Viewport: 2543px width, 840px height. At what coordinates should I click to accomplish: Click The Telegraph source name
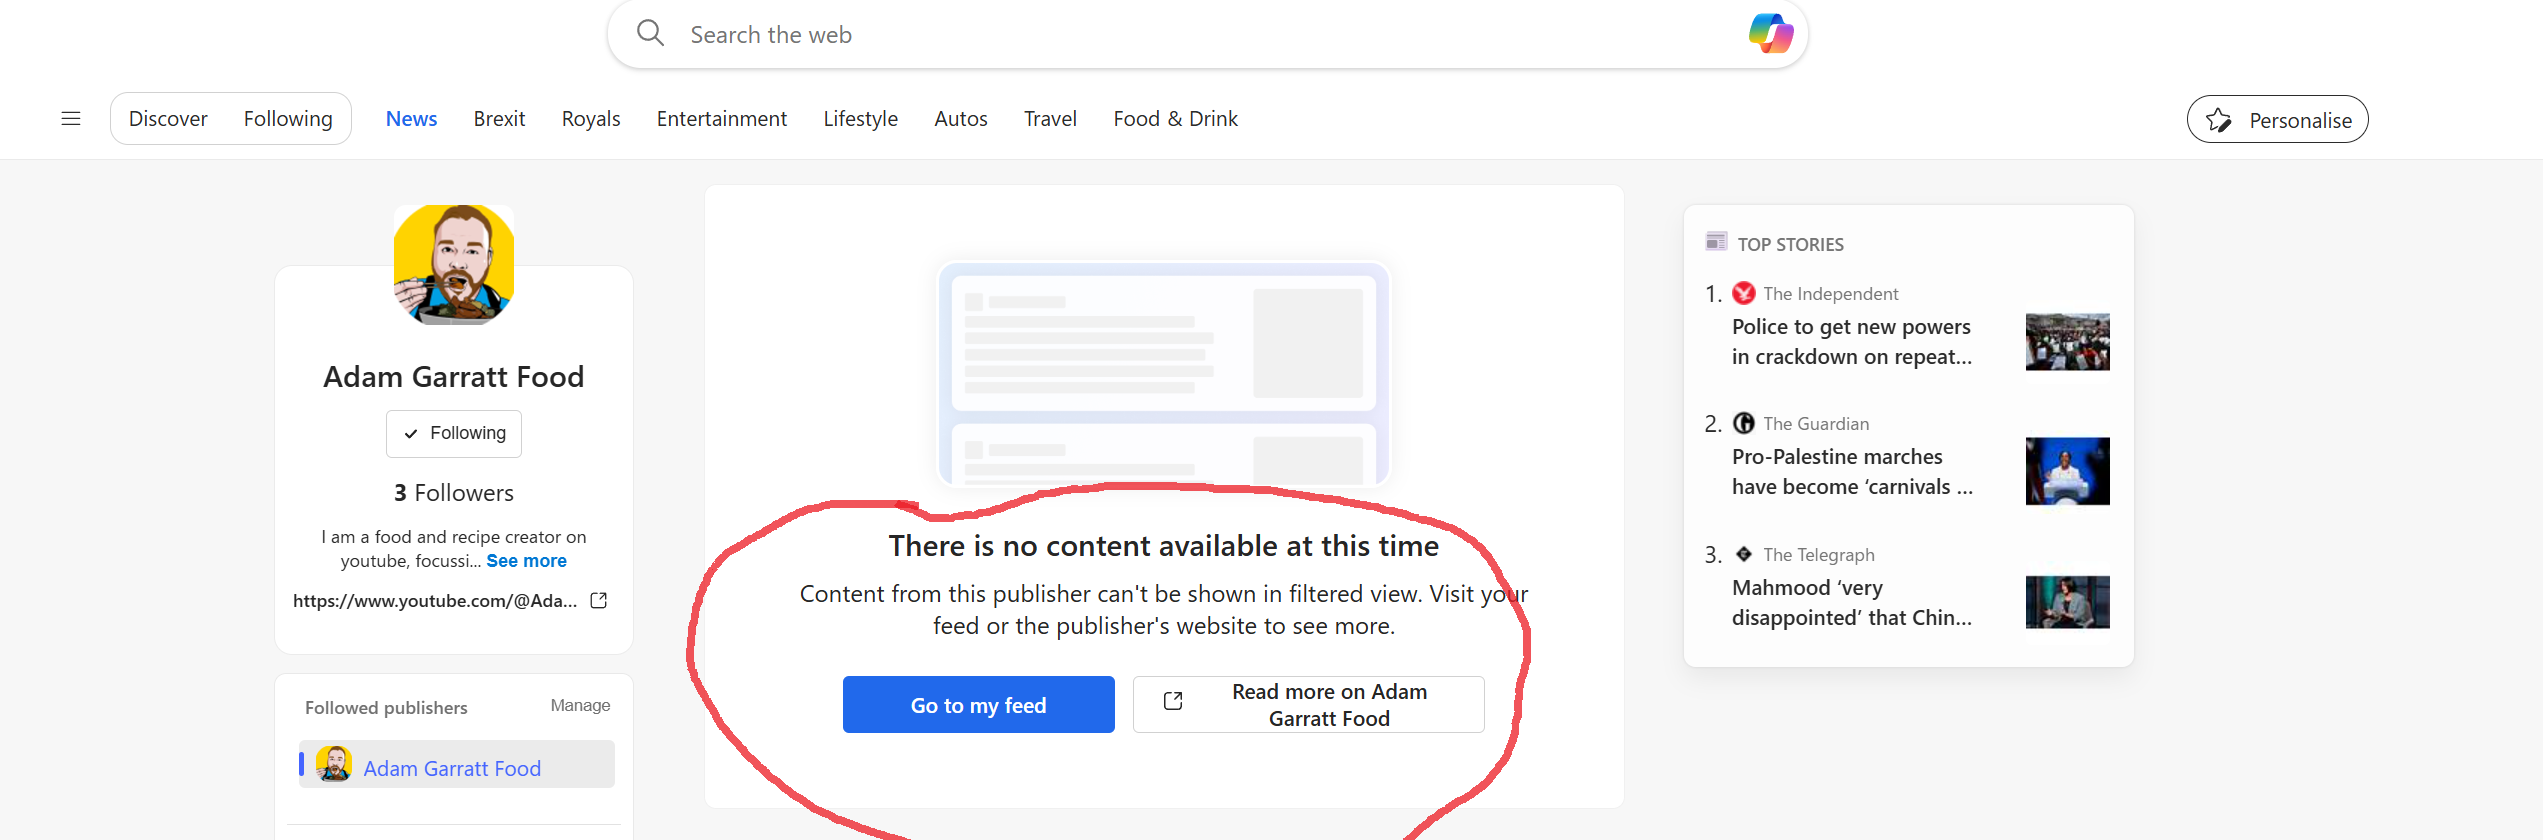click(x=1819, y=555)
